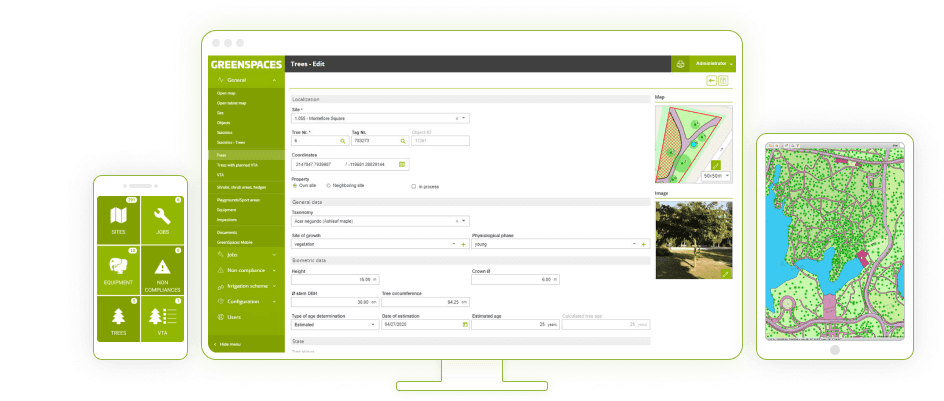
Task: Click the Tree Nr. search magnifier icon
Action: pos(343,141)
